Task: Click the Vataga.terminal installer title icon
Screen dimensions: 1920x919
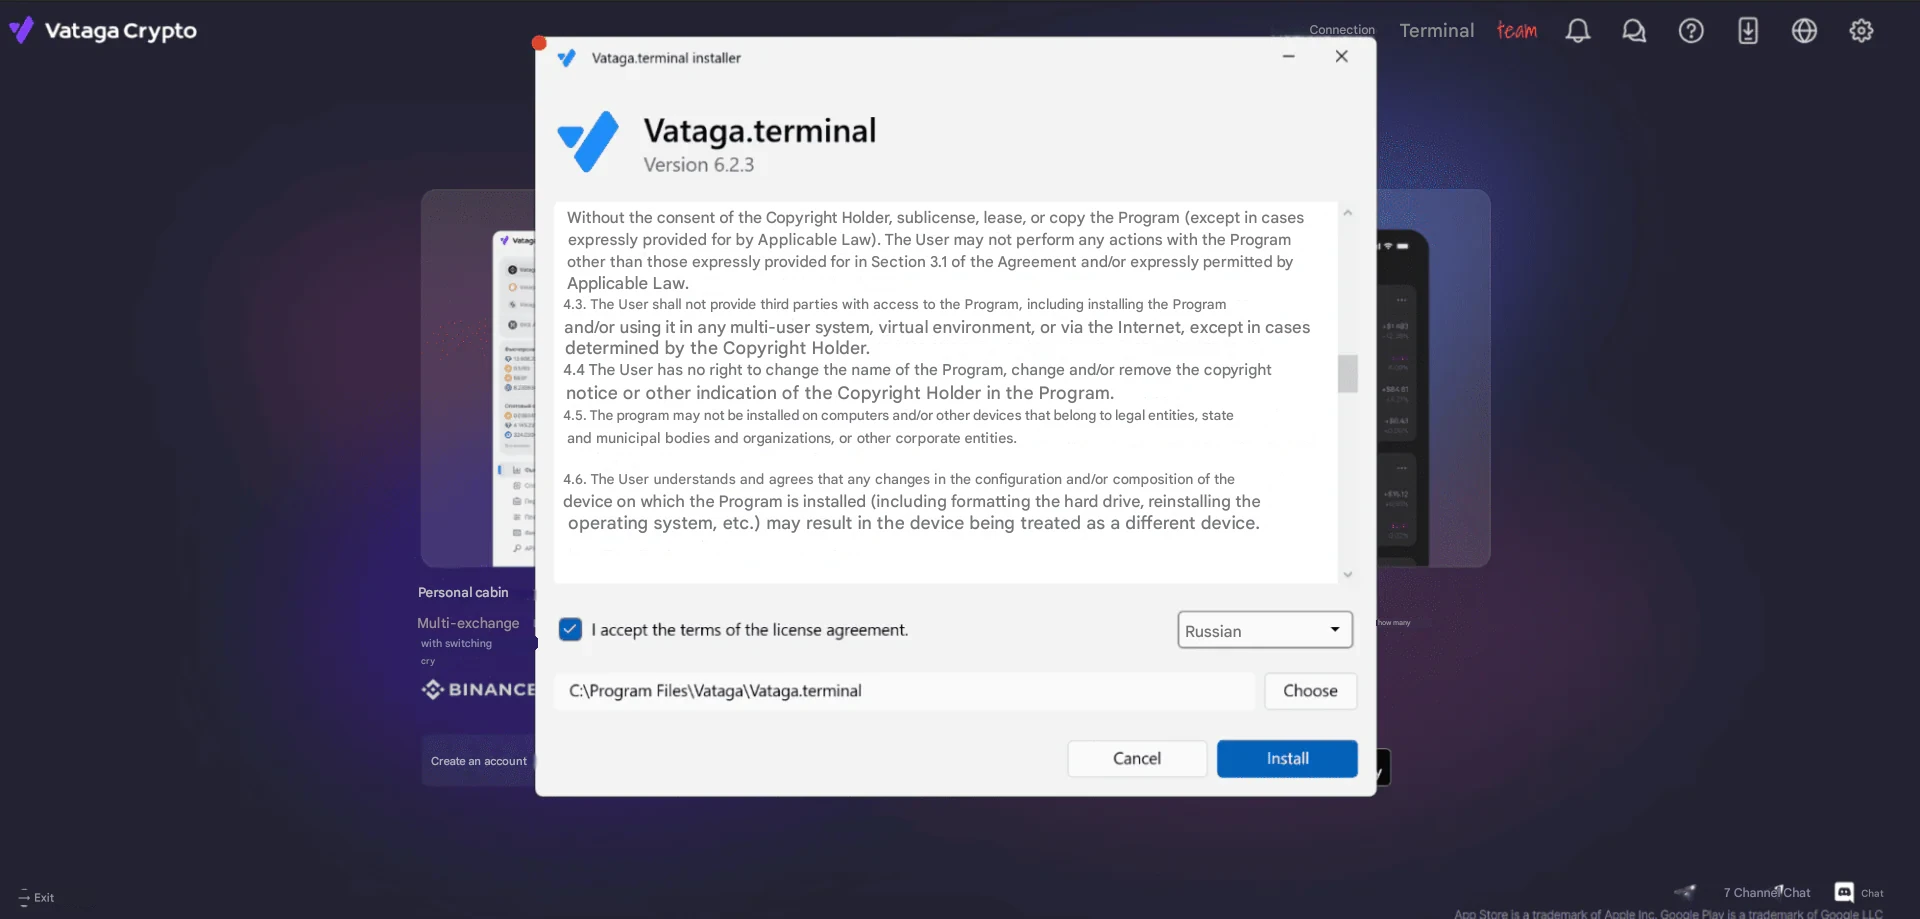Action: point(566,58)
